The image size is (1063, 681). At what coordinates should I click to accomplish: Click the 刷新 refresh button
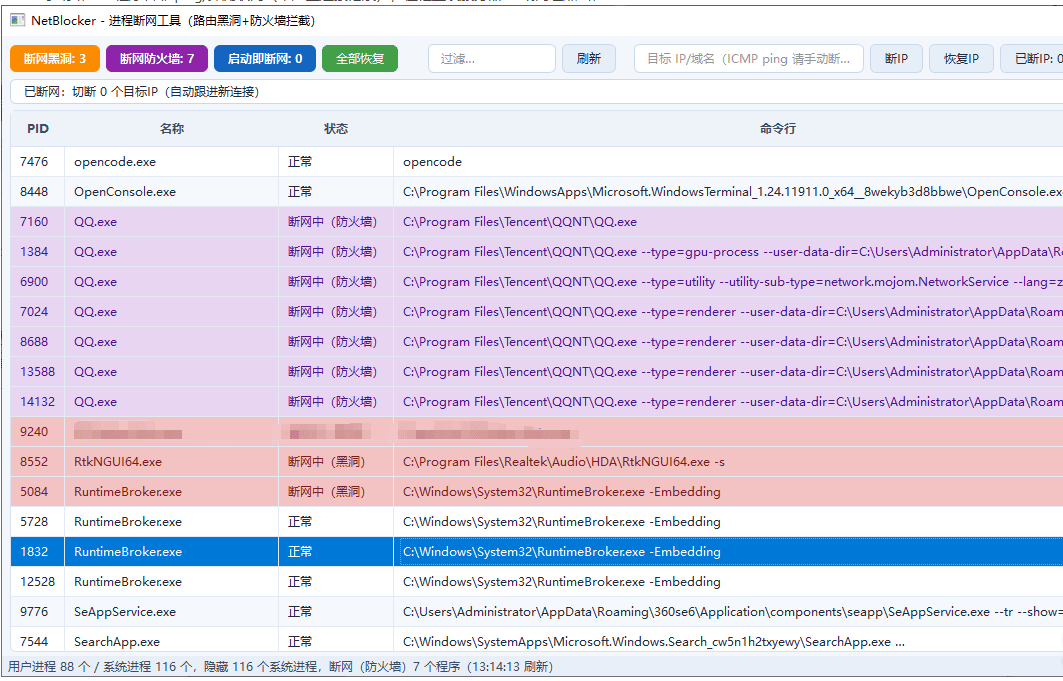click(x=588, y=59)
